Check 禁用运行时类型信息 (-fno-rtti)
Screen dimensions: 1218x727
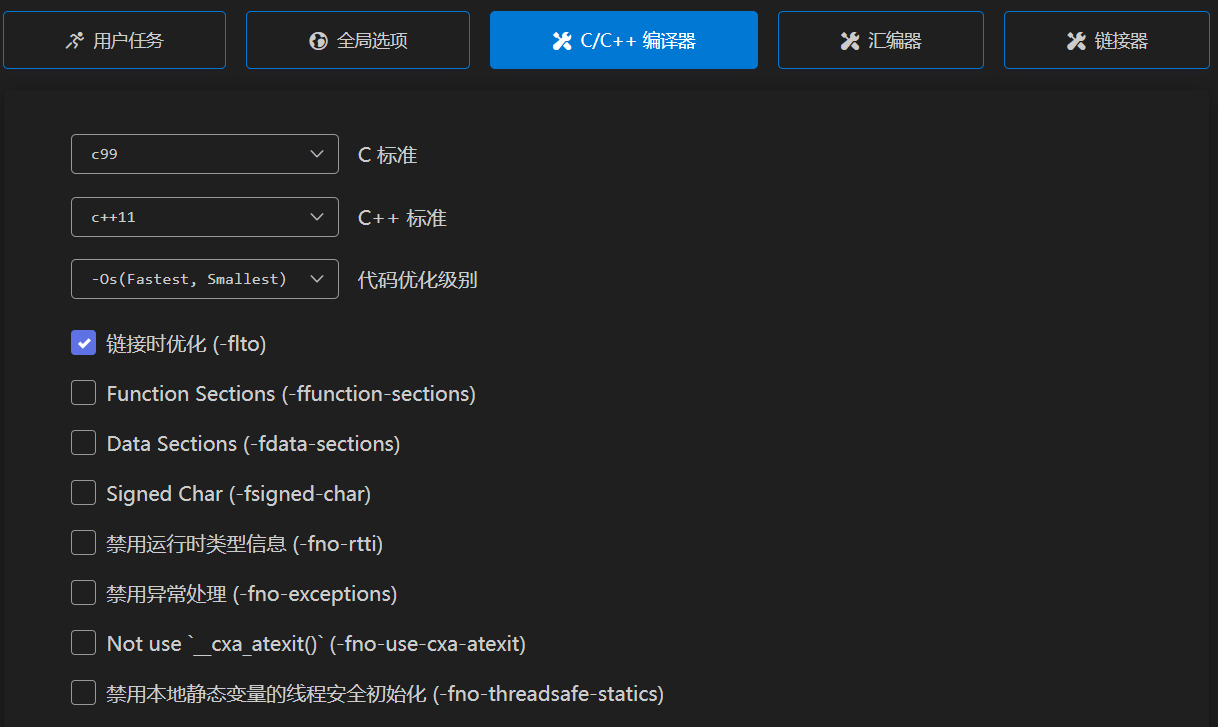84,543
